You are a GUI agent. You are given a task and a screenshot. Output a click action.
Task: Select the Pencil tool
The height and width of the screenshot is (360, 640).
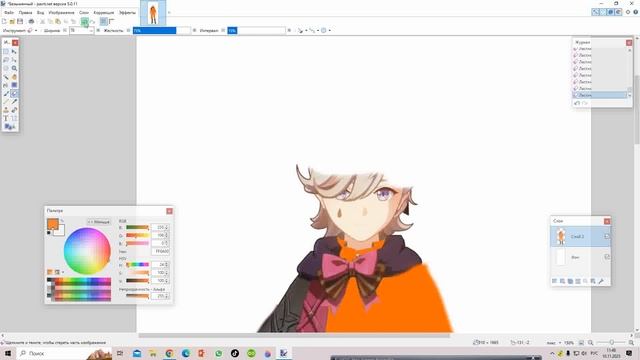click(6, 102)
